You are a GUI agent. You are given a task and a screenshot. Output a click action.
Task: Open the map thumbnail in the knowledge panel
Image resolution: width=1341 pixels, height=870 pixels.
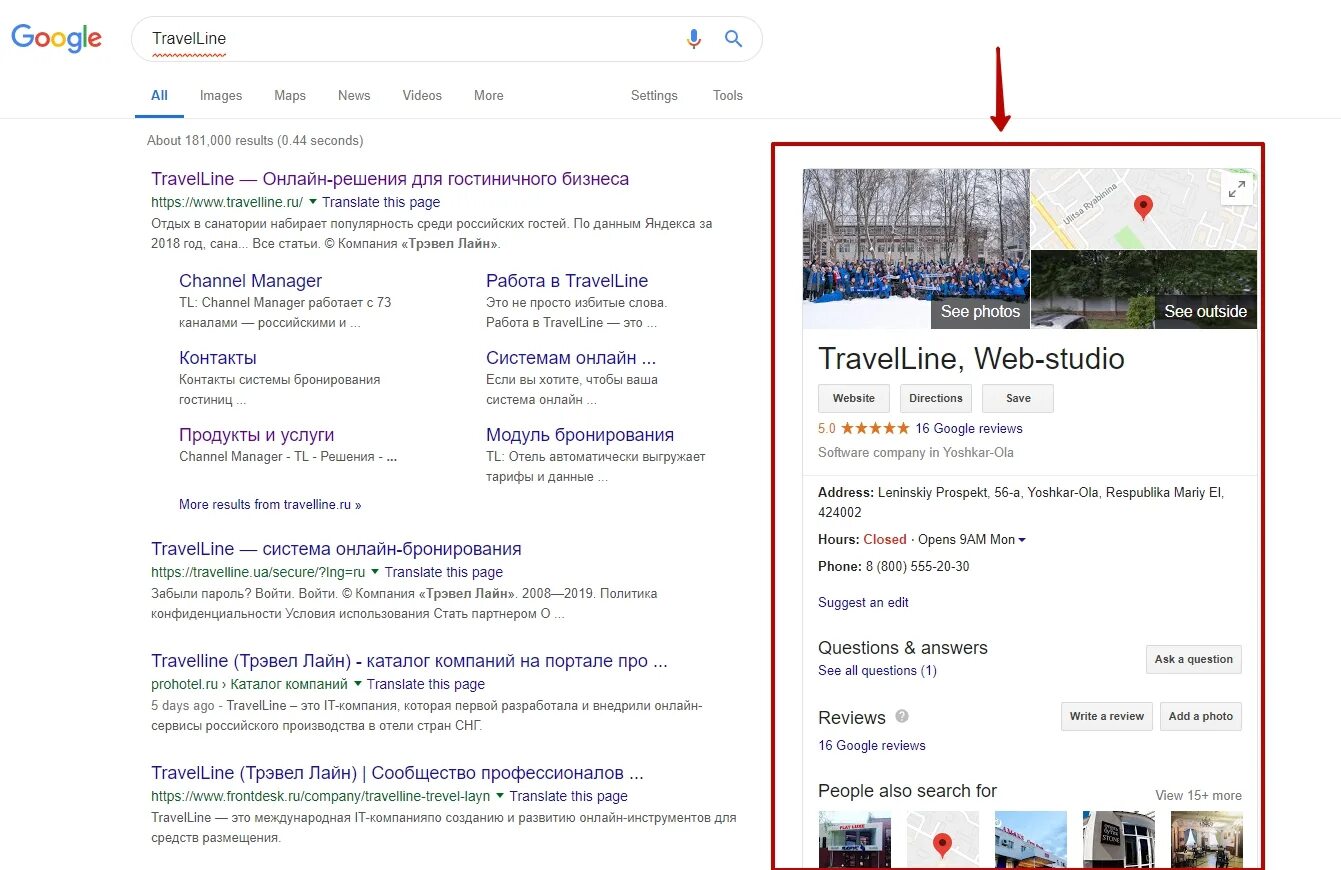coord(1144,208)
